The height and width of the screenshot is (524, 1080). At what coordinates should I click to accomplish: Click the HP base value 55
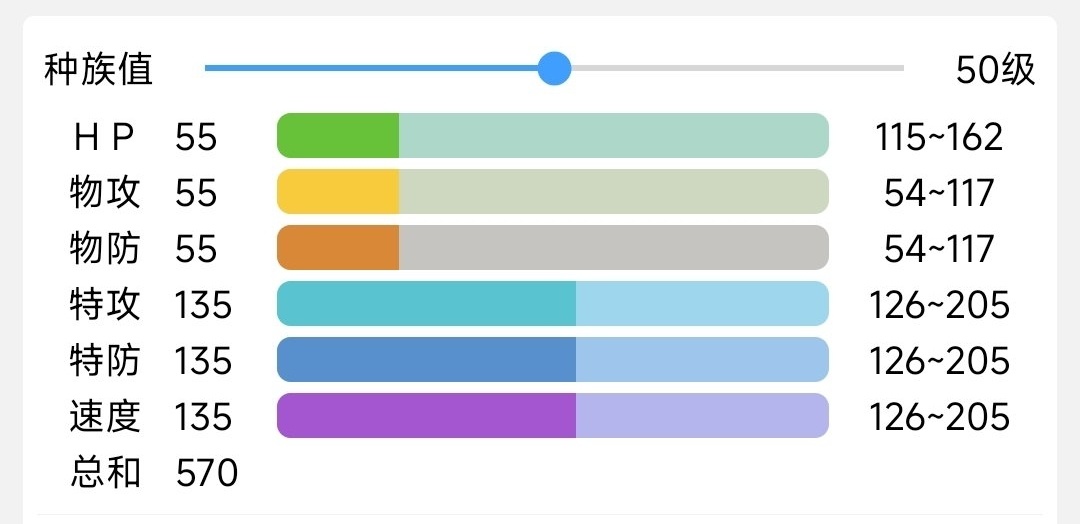click(x=196, y=137)
